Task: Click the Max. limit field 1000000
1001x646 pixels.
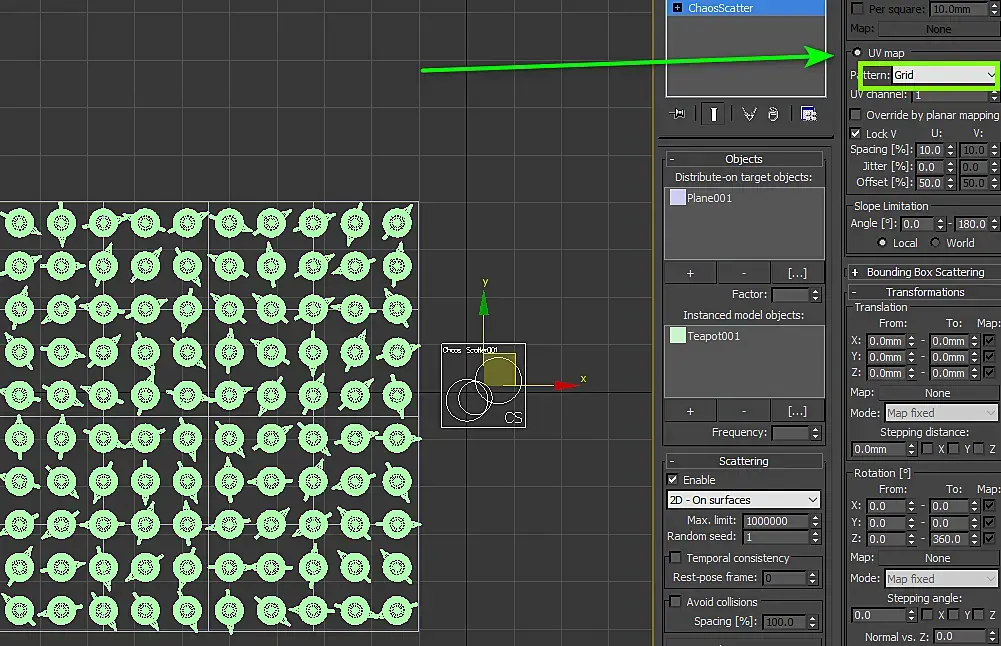Action: (777, 521)
